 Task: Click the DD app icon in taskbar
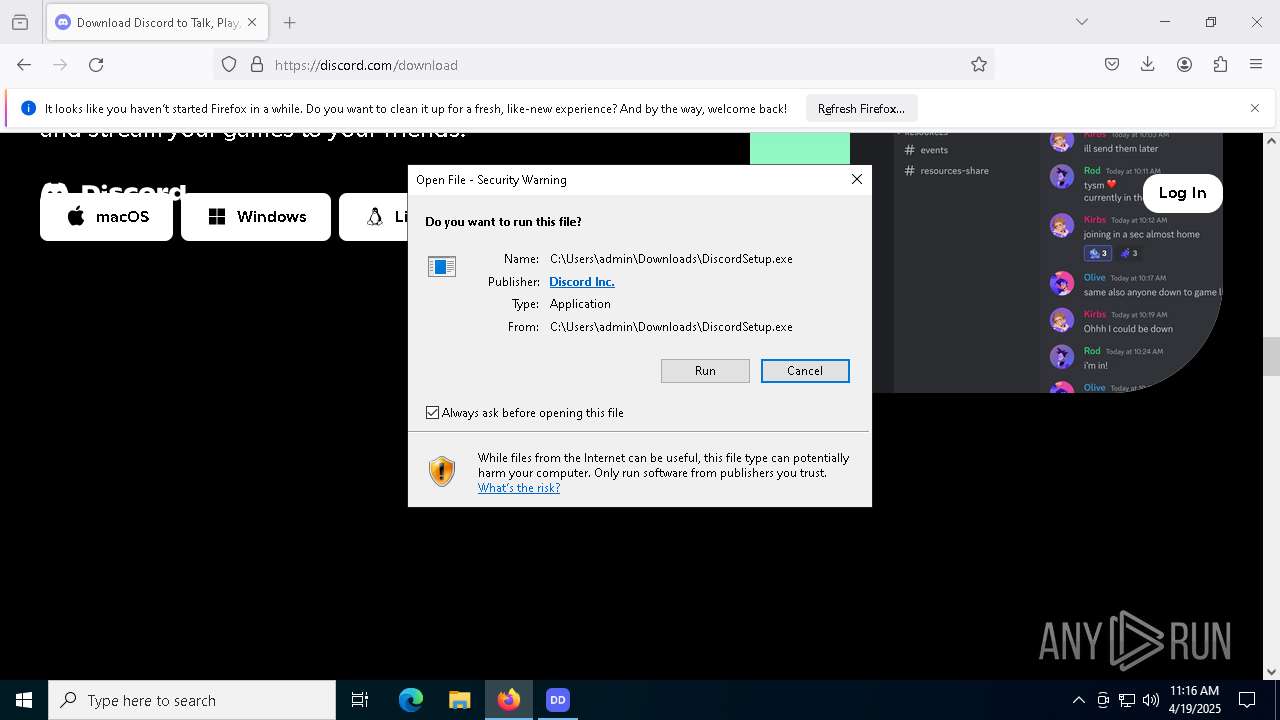[x=558, y=700]
